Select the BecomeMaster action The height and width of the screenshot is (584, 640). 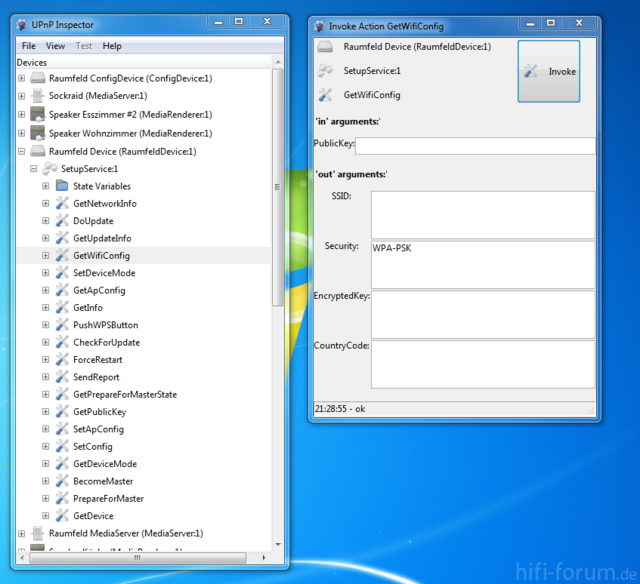click(103, 481)
